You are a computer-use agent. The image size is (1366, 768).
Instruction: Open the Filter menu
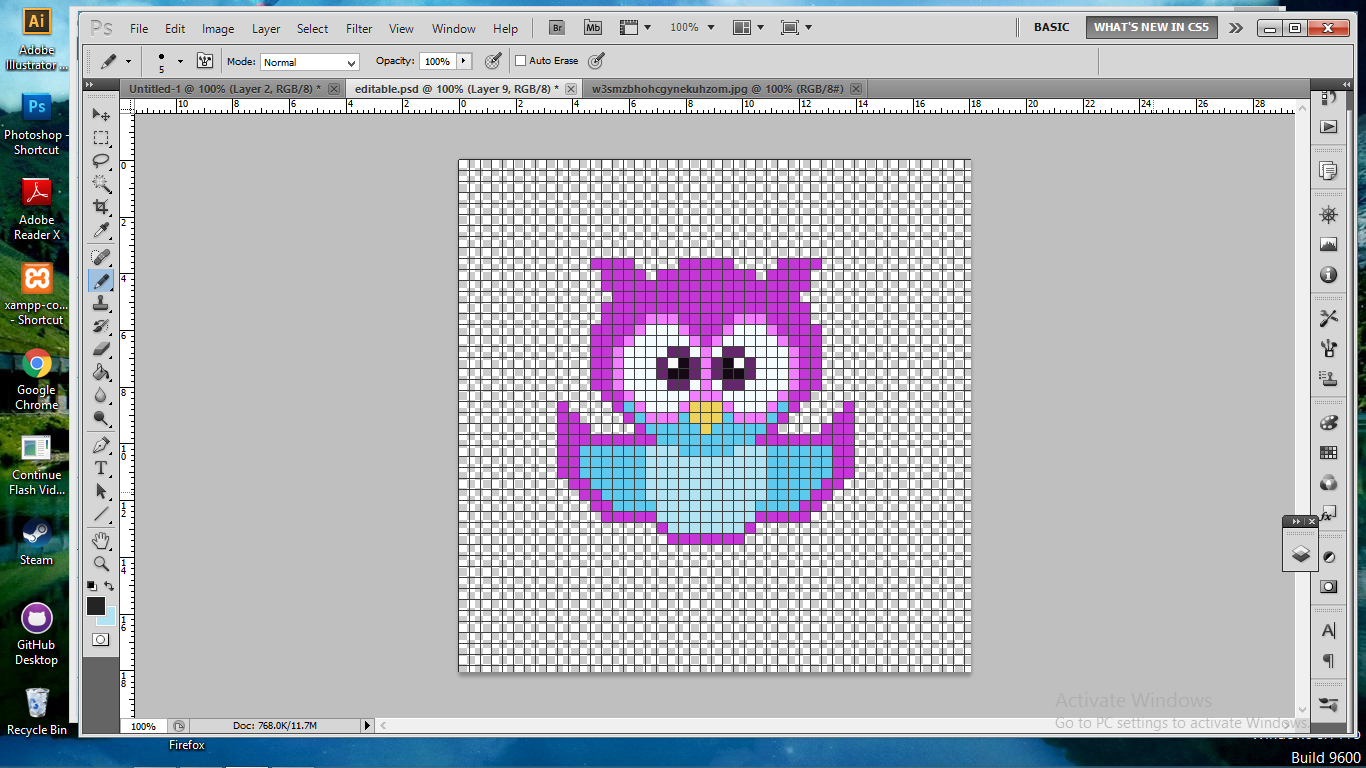pyautogui.click(x=359, y=29)
